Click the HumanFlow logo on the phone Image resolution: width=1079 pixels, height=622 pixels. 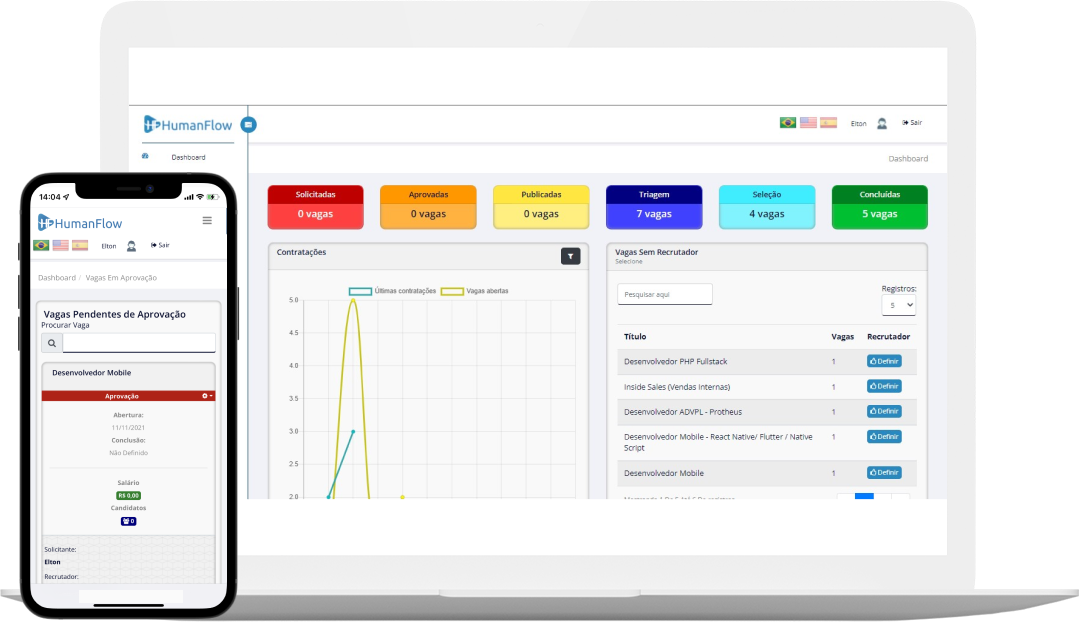point(80,223)
